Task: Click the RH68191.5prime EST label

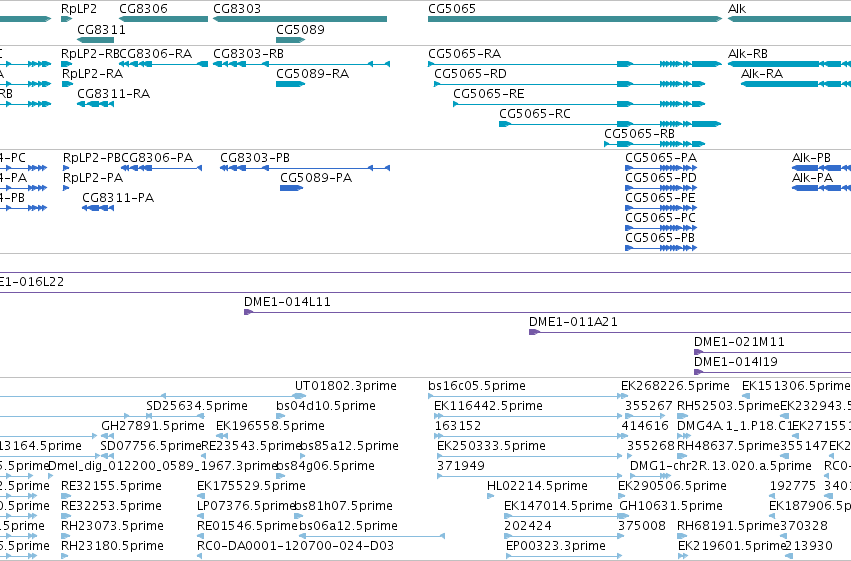Action: [x=728, y=526]
